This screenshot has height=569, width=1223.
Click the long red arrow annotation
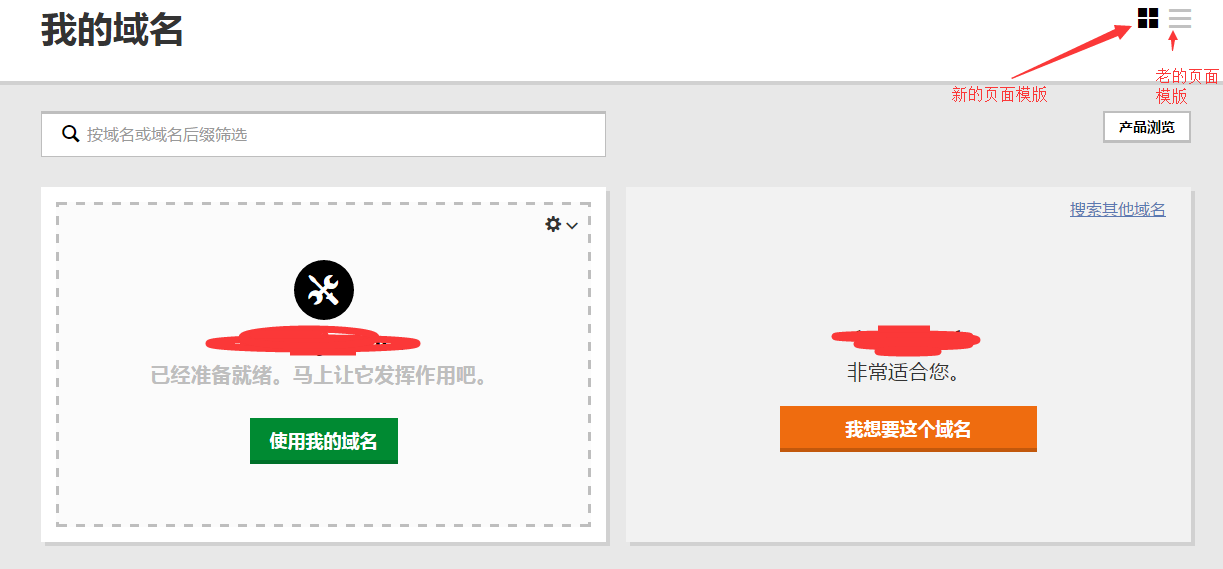click(1070, 51)
